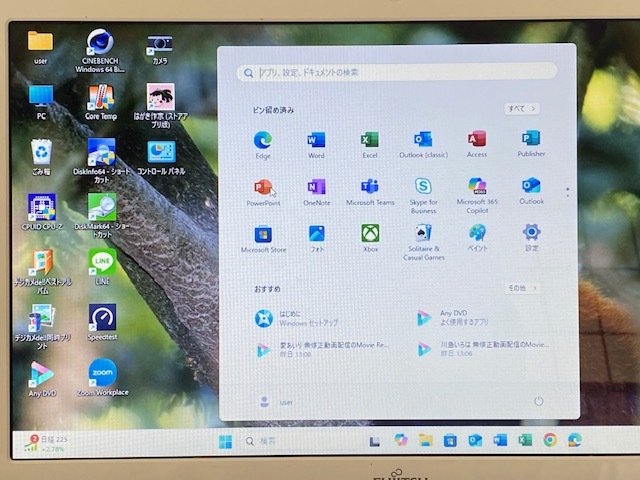640x480 pixels.
Task: Select カメラ (Camera) desktop shortcut
Action: pos(160,49)
